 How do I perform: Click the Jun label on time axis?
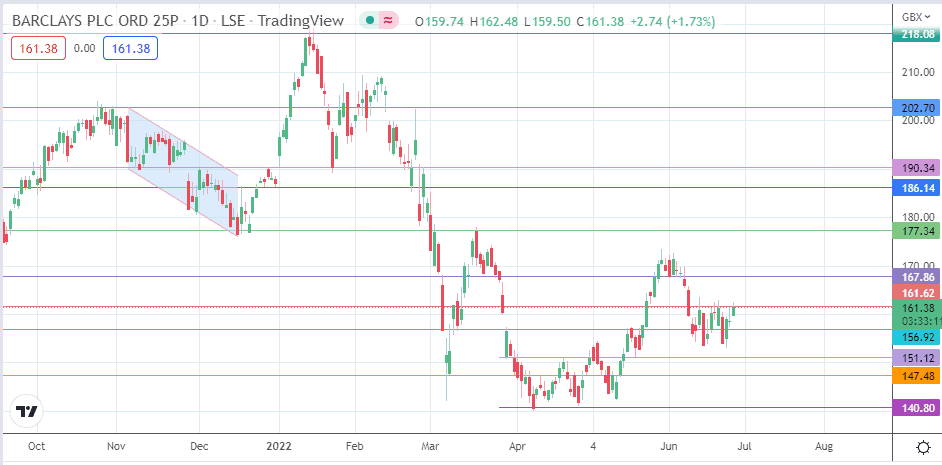point(669,446)
